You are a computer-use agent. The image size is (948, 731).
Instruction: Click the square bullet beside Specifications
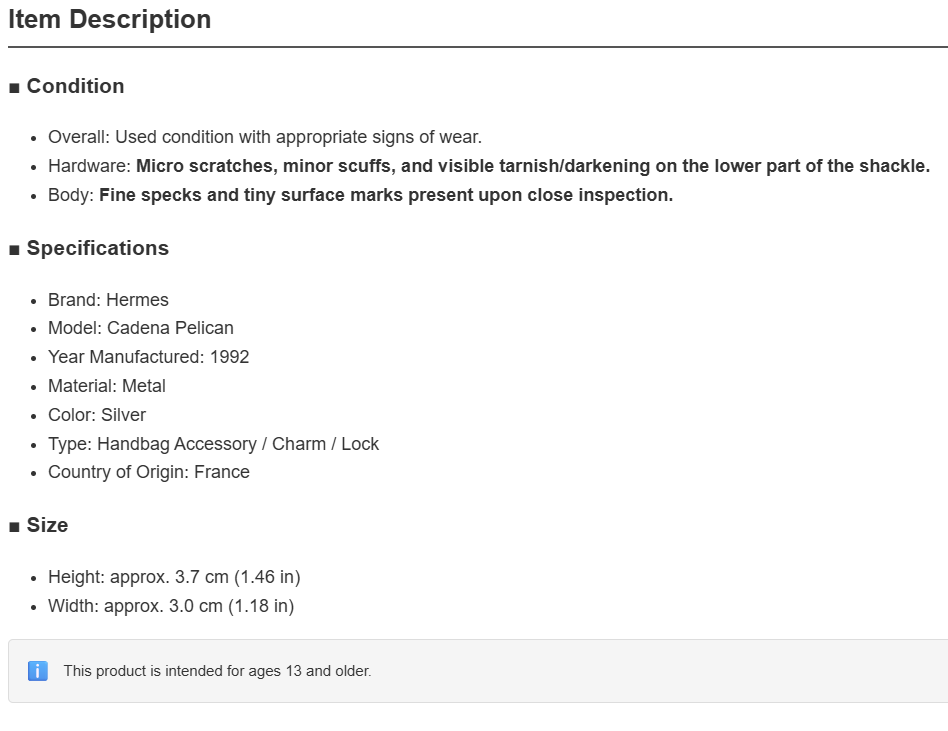click(x=15, y=250)
